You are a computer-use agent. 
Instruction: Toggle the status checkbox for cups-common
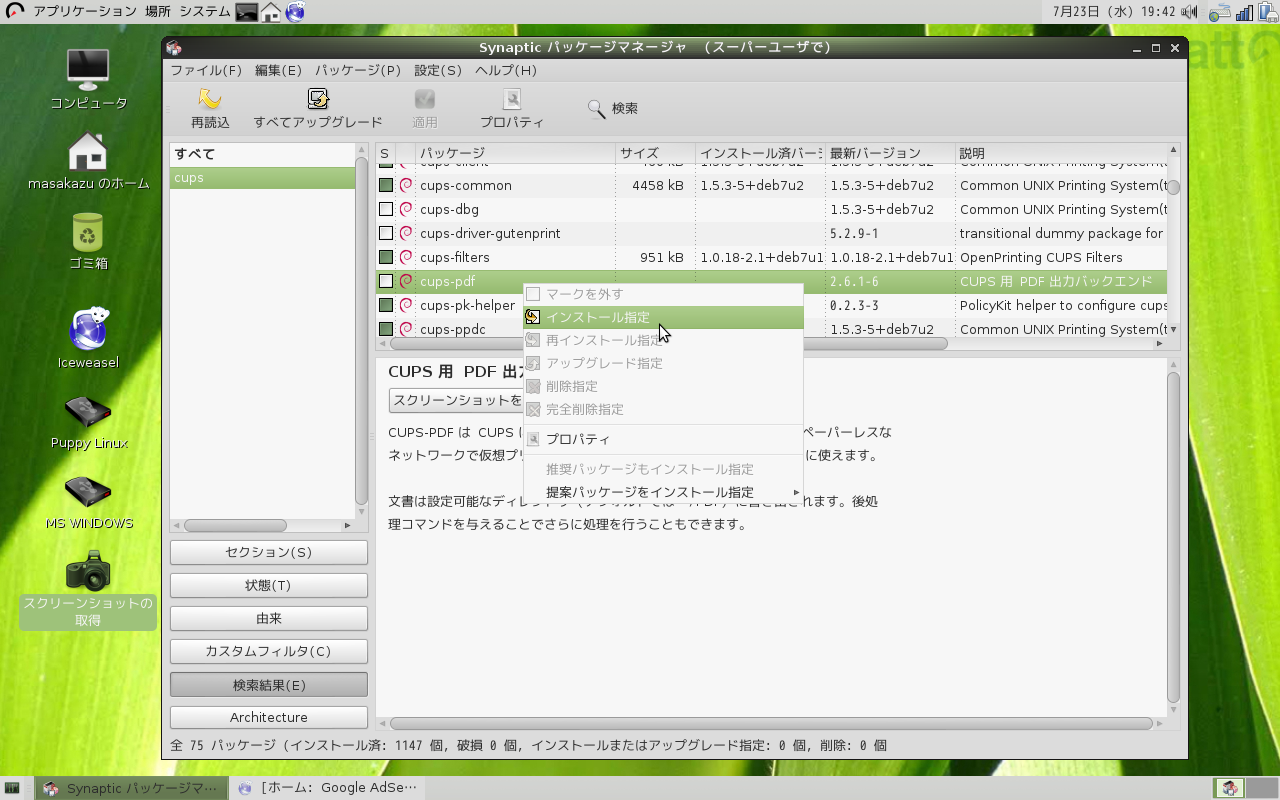click(386, 185)
